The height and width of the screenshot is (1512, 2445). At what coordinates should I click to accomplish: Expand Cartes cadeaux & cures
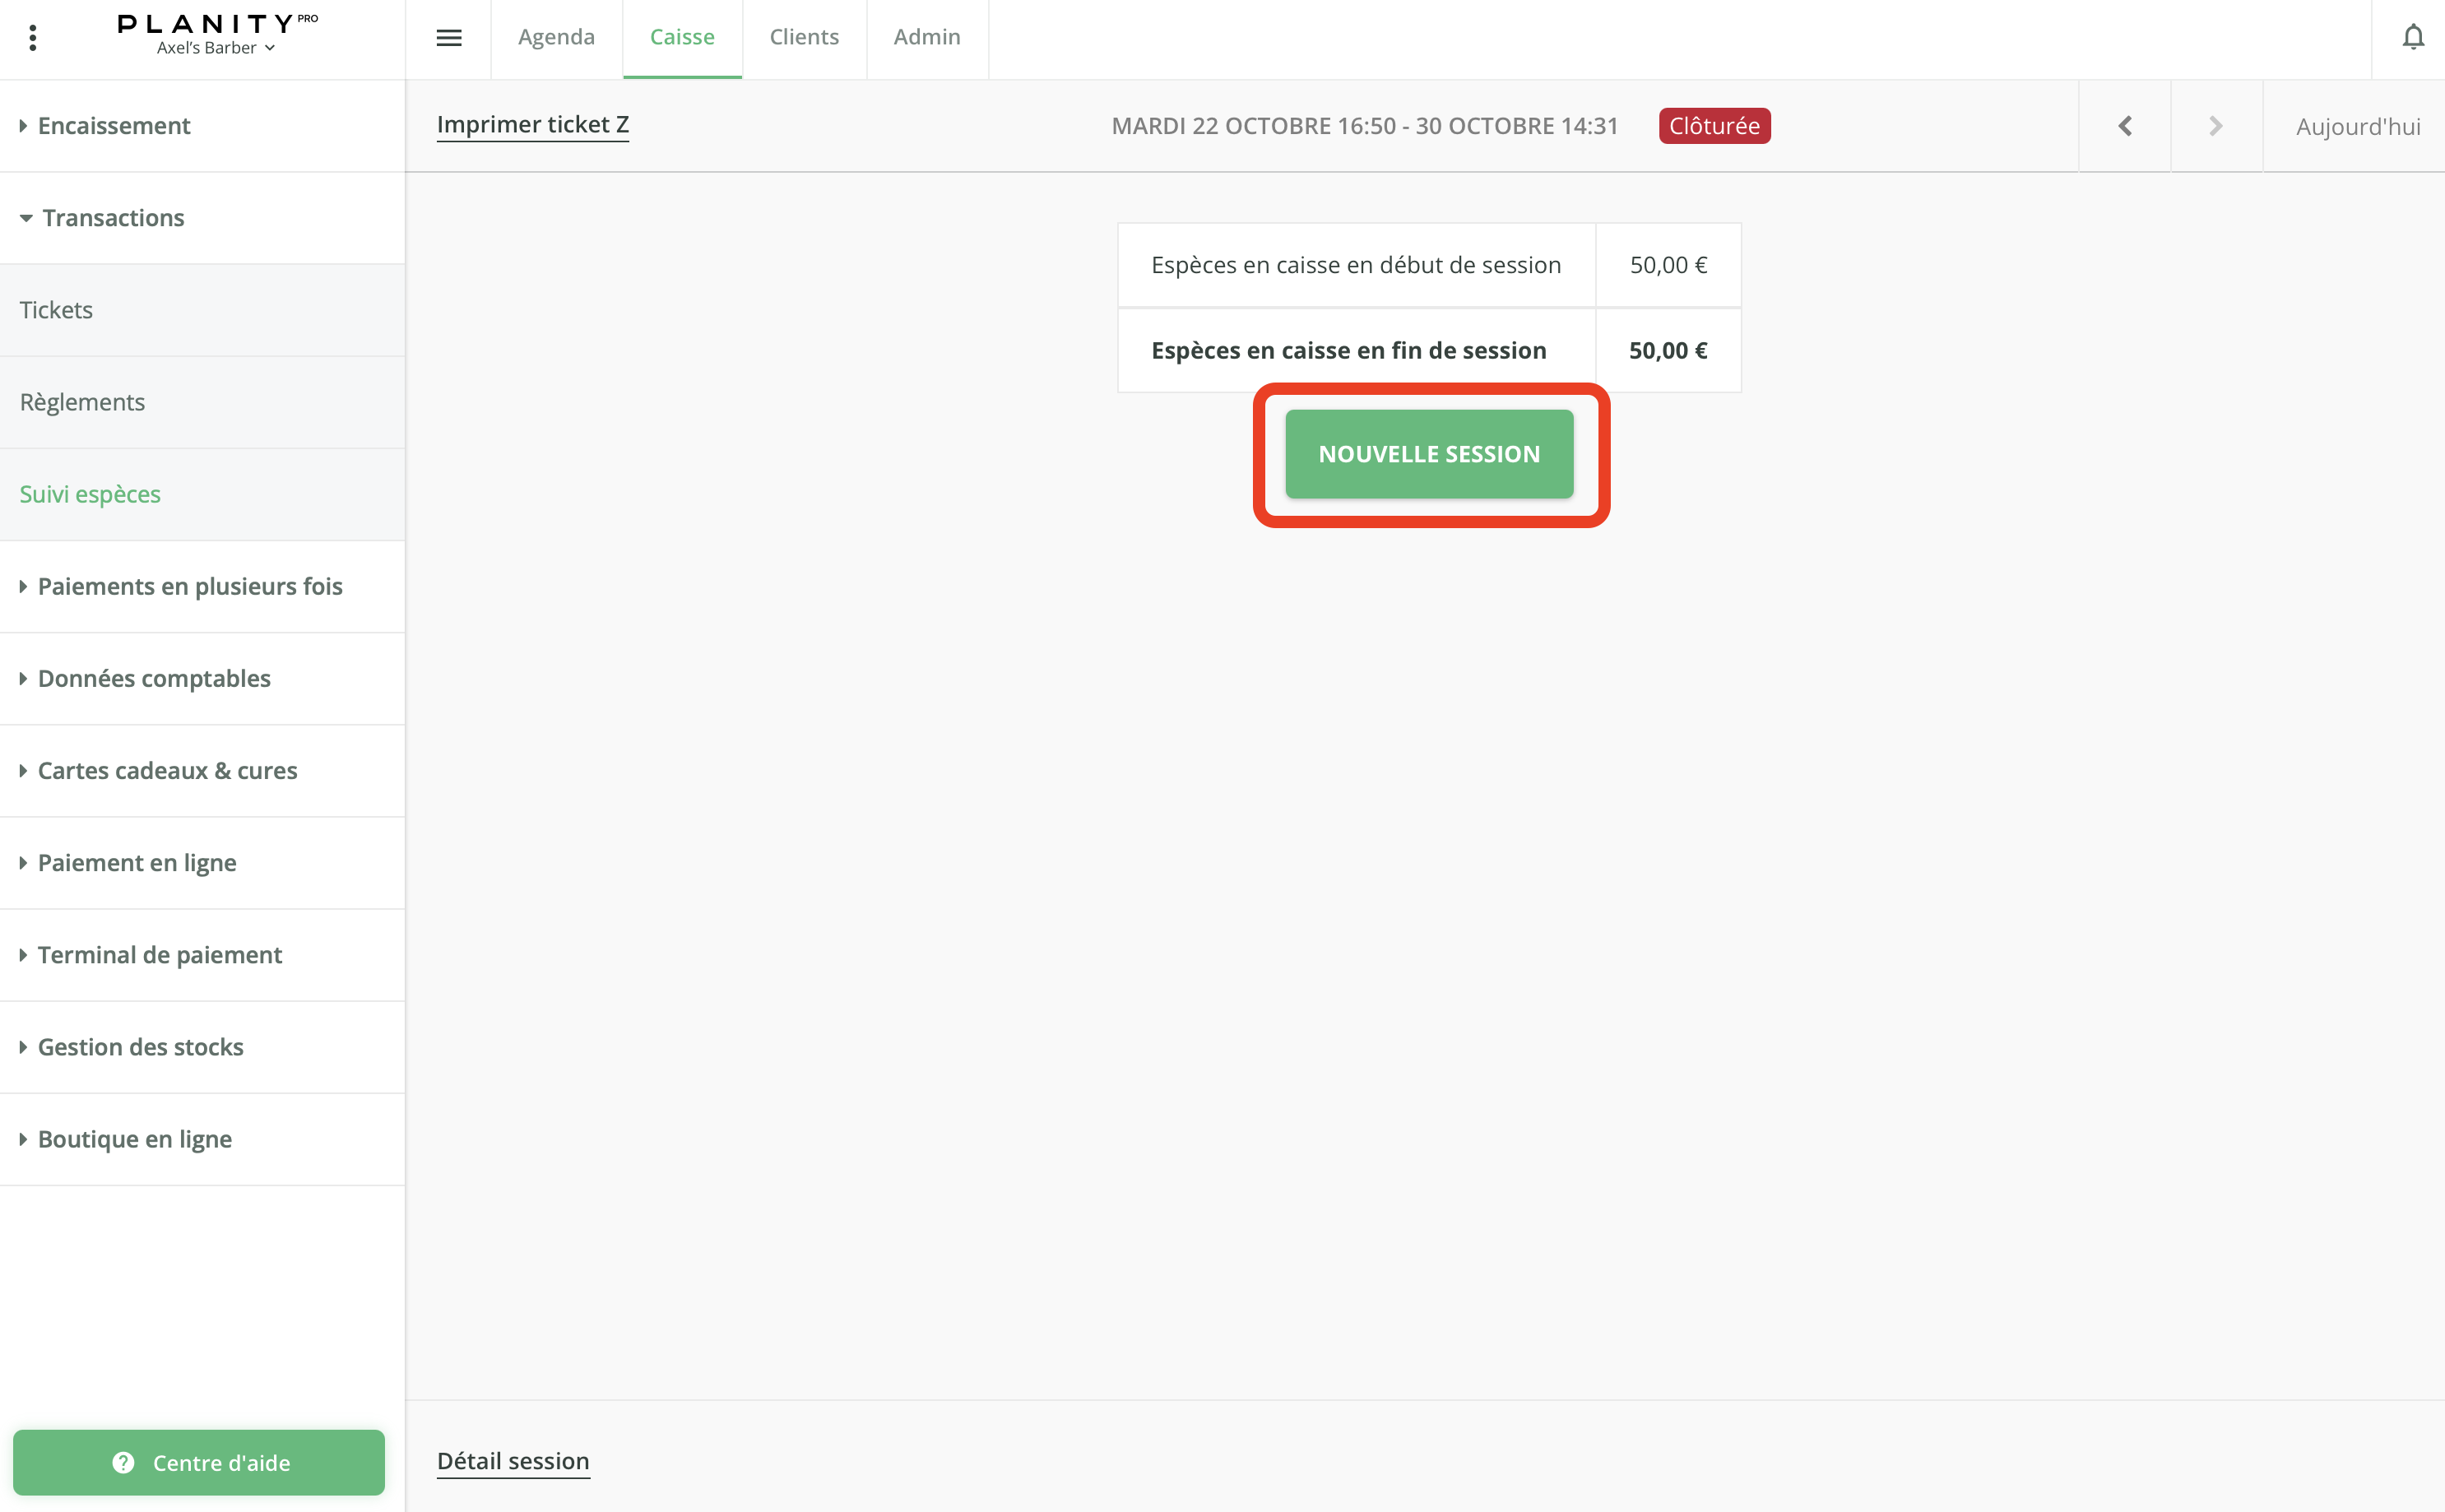[x=167, y=770]
